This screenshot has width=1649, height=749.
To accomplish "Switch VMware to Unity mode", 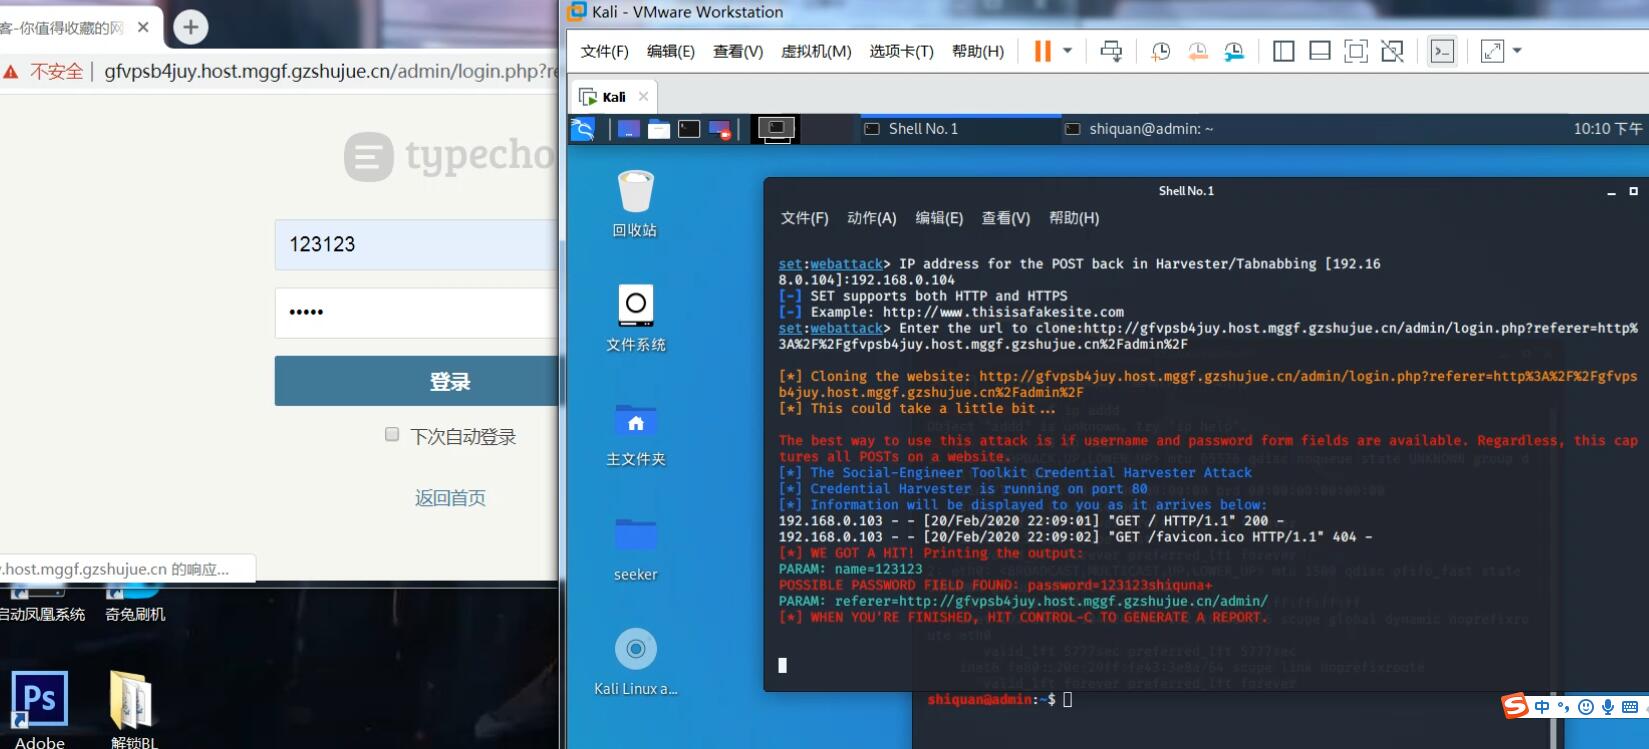I will (1392, 51).
